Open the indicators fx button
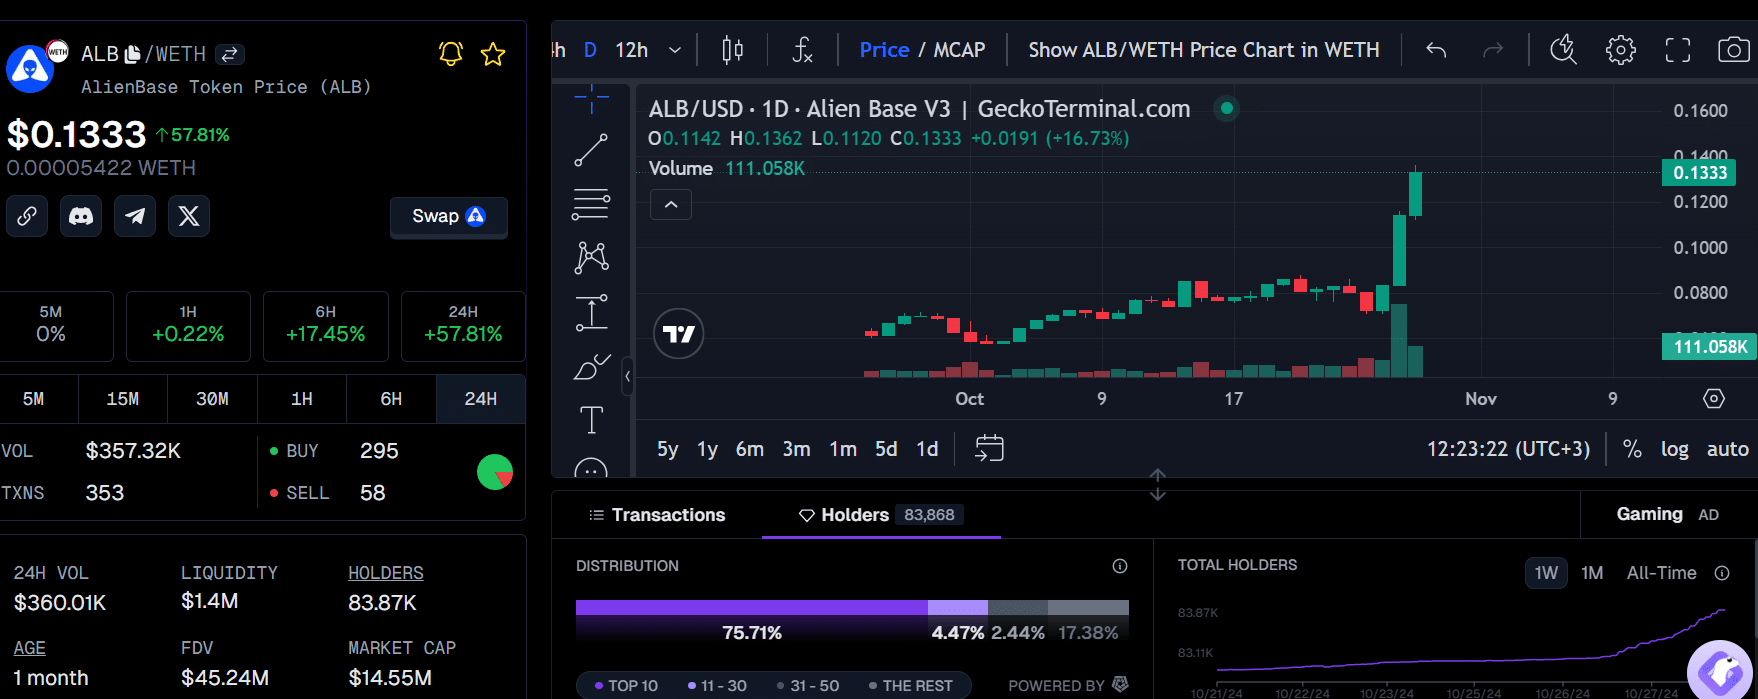Viewport: 1758px width, 699px height. click(x=802, y=50)
